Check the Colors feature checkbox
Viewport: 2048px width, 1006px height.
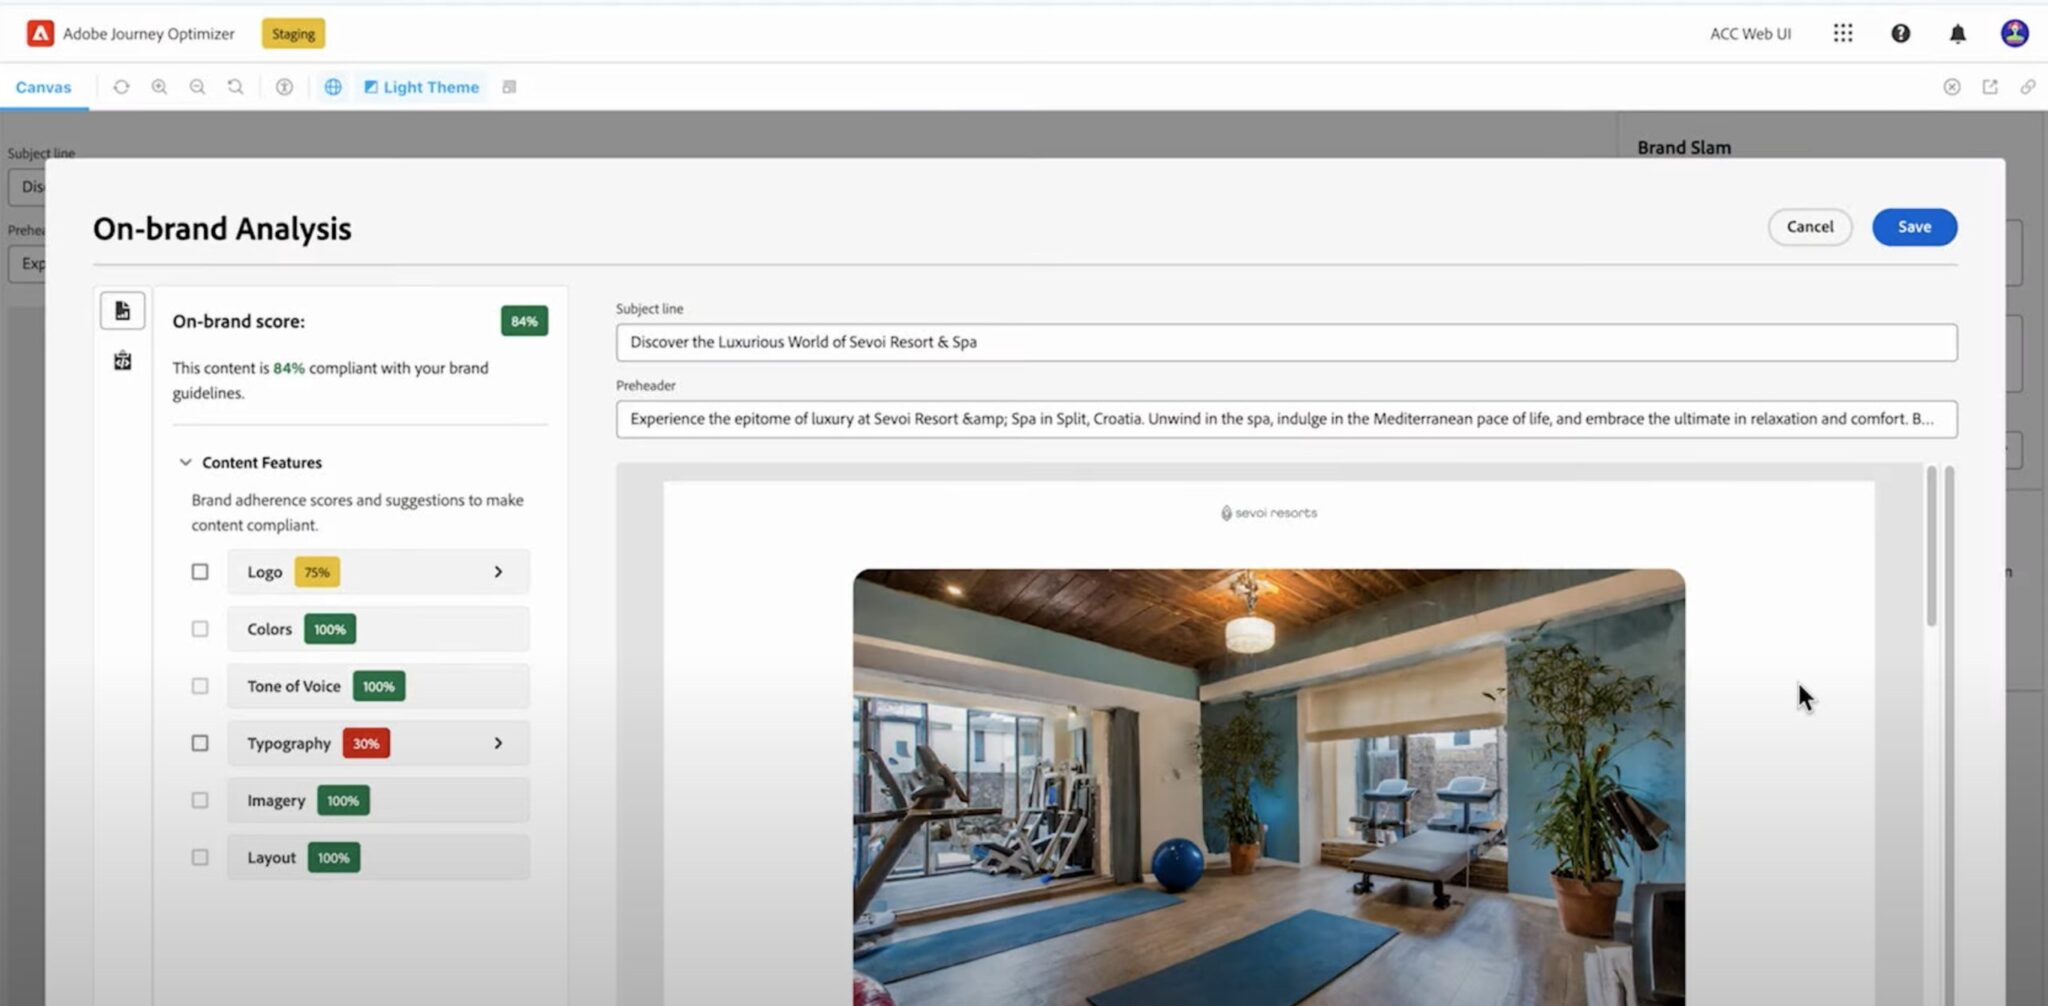pos(200,629)
